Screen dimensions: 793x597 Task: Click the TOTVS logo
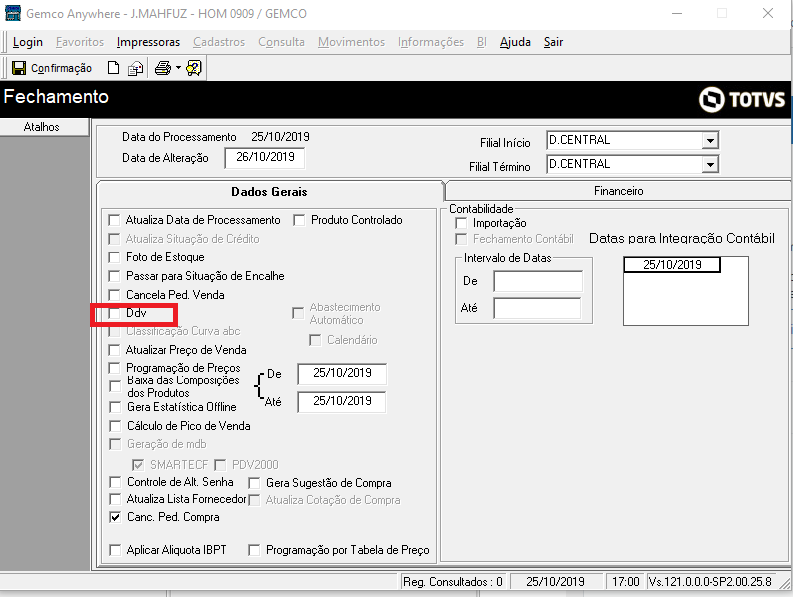(x=742, y=99)
